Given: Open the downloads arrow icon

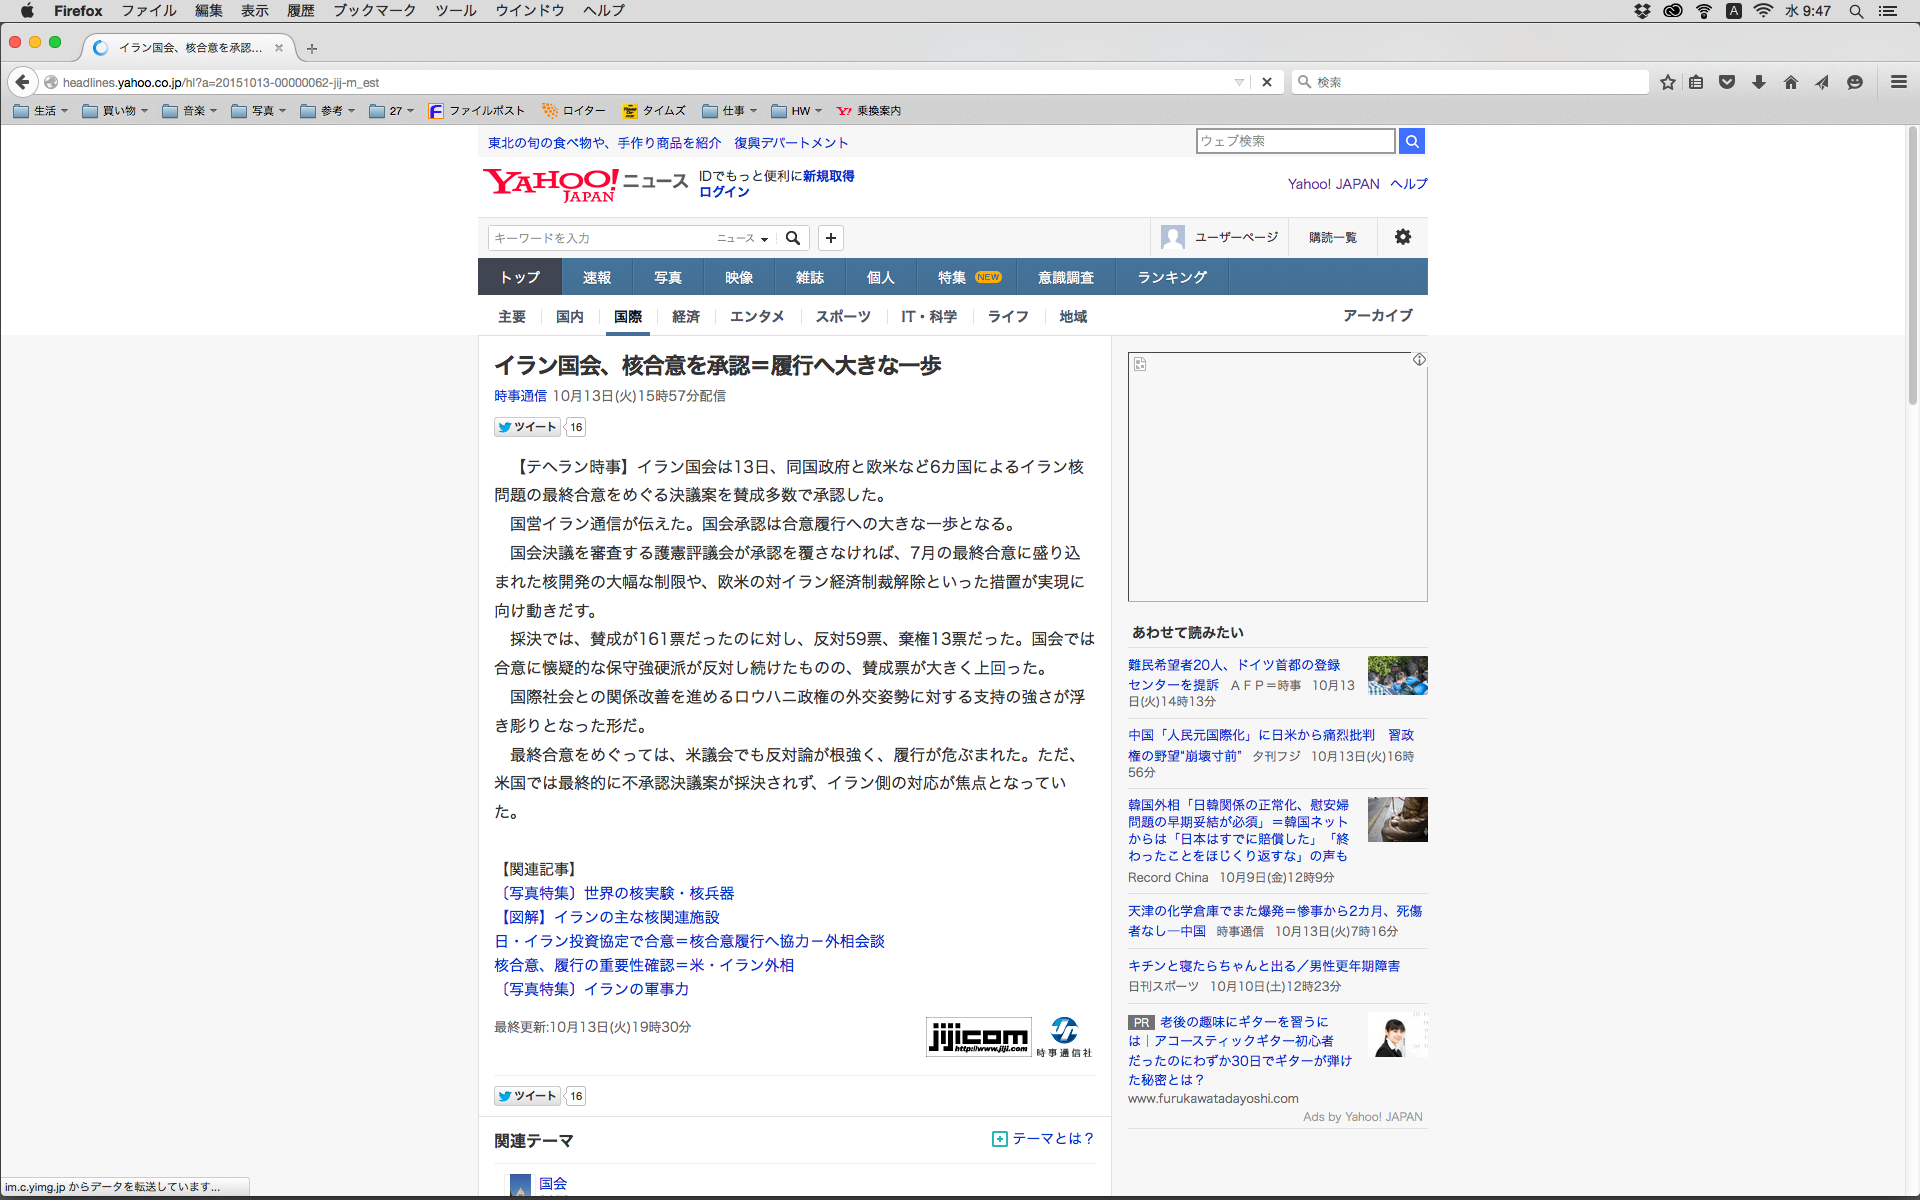Looking at the screenshot, I should point(1759,82).
